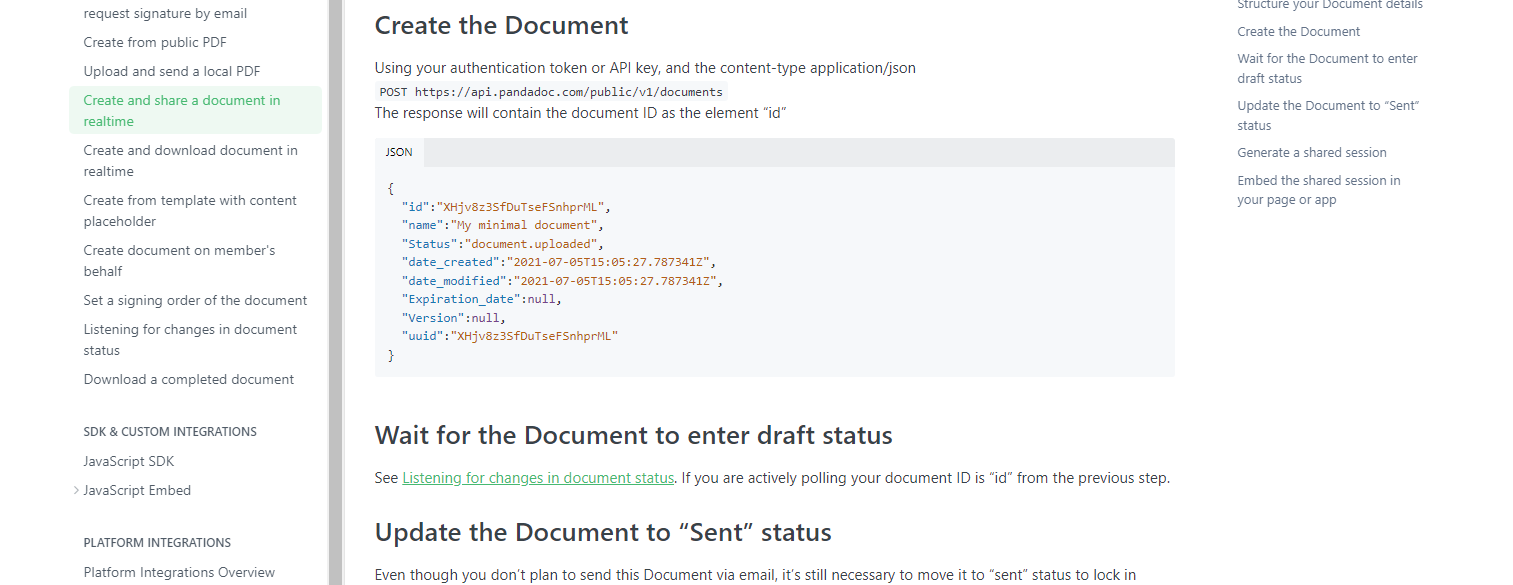Open "Upload and send a local PDF"
This screenshot has height=585, width=1513.
point(171,71)
